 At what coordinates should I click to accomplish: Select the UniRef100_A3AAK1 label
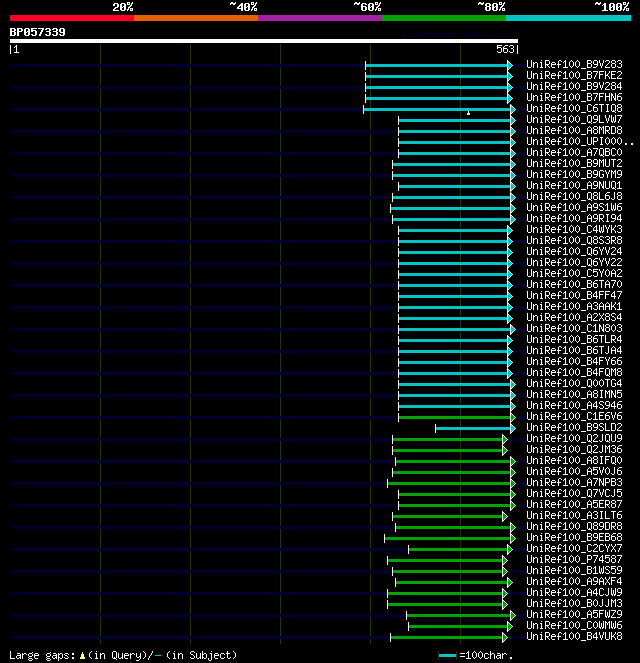tap(574, 306)
